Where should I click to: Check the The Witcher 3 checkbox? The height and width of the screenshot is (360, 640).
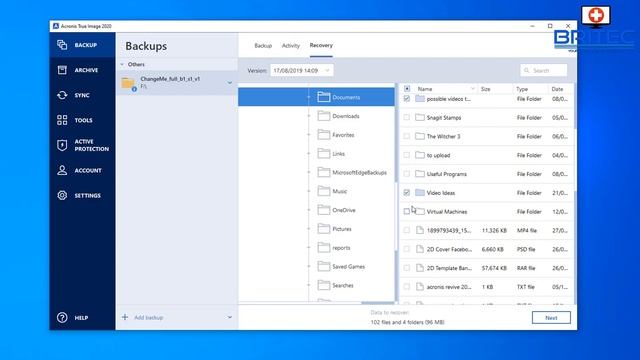coord(407,136)
